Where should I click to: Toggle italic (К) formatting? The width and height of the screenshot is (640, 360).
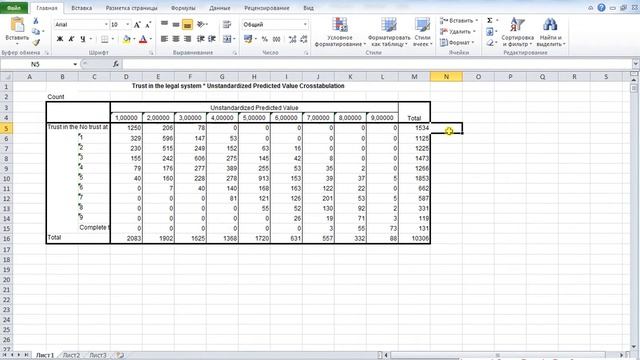click(x=71, y=39)
